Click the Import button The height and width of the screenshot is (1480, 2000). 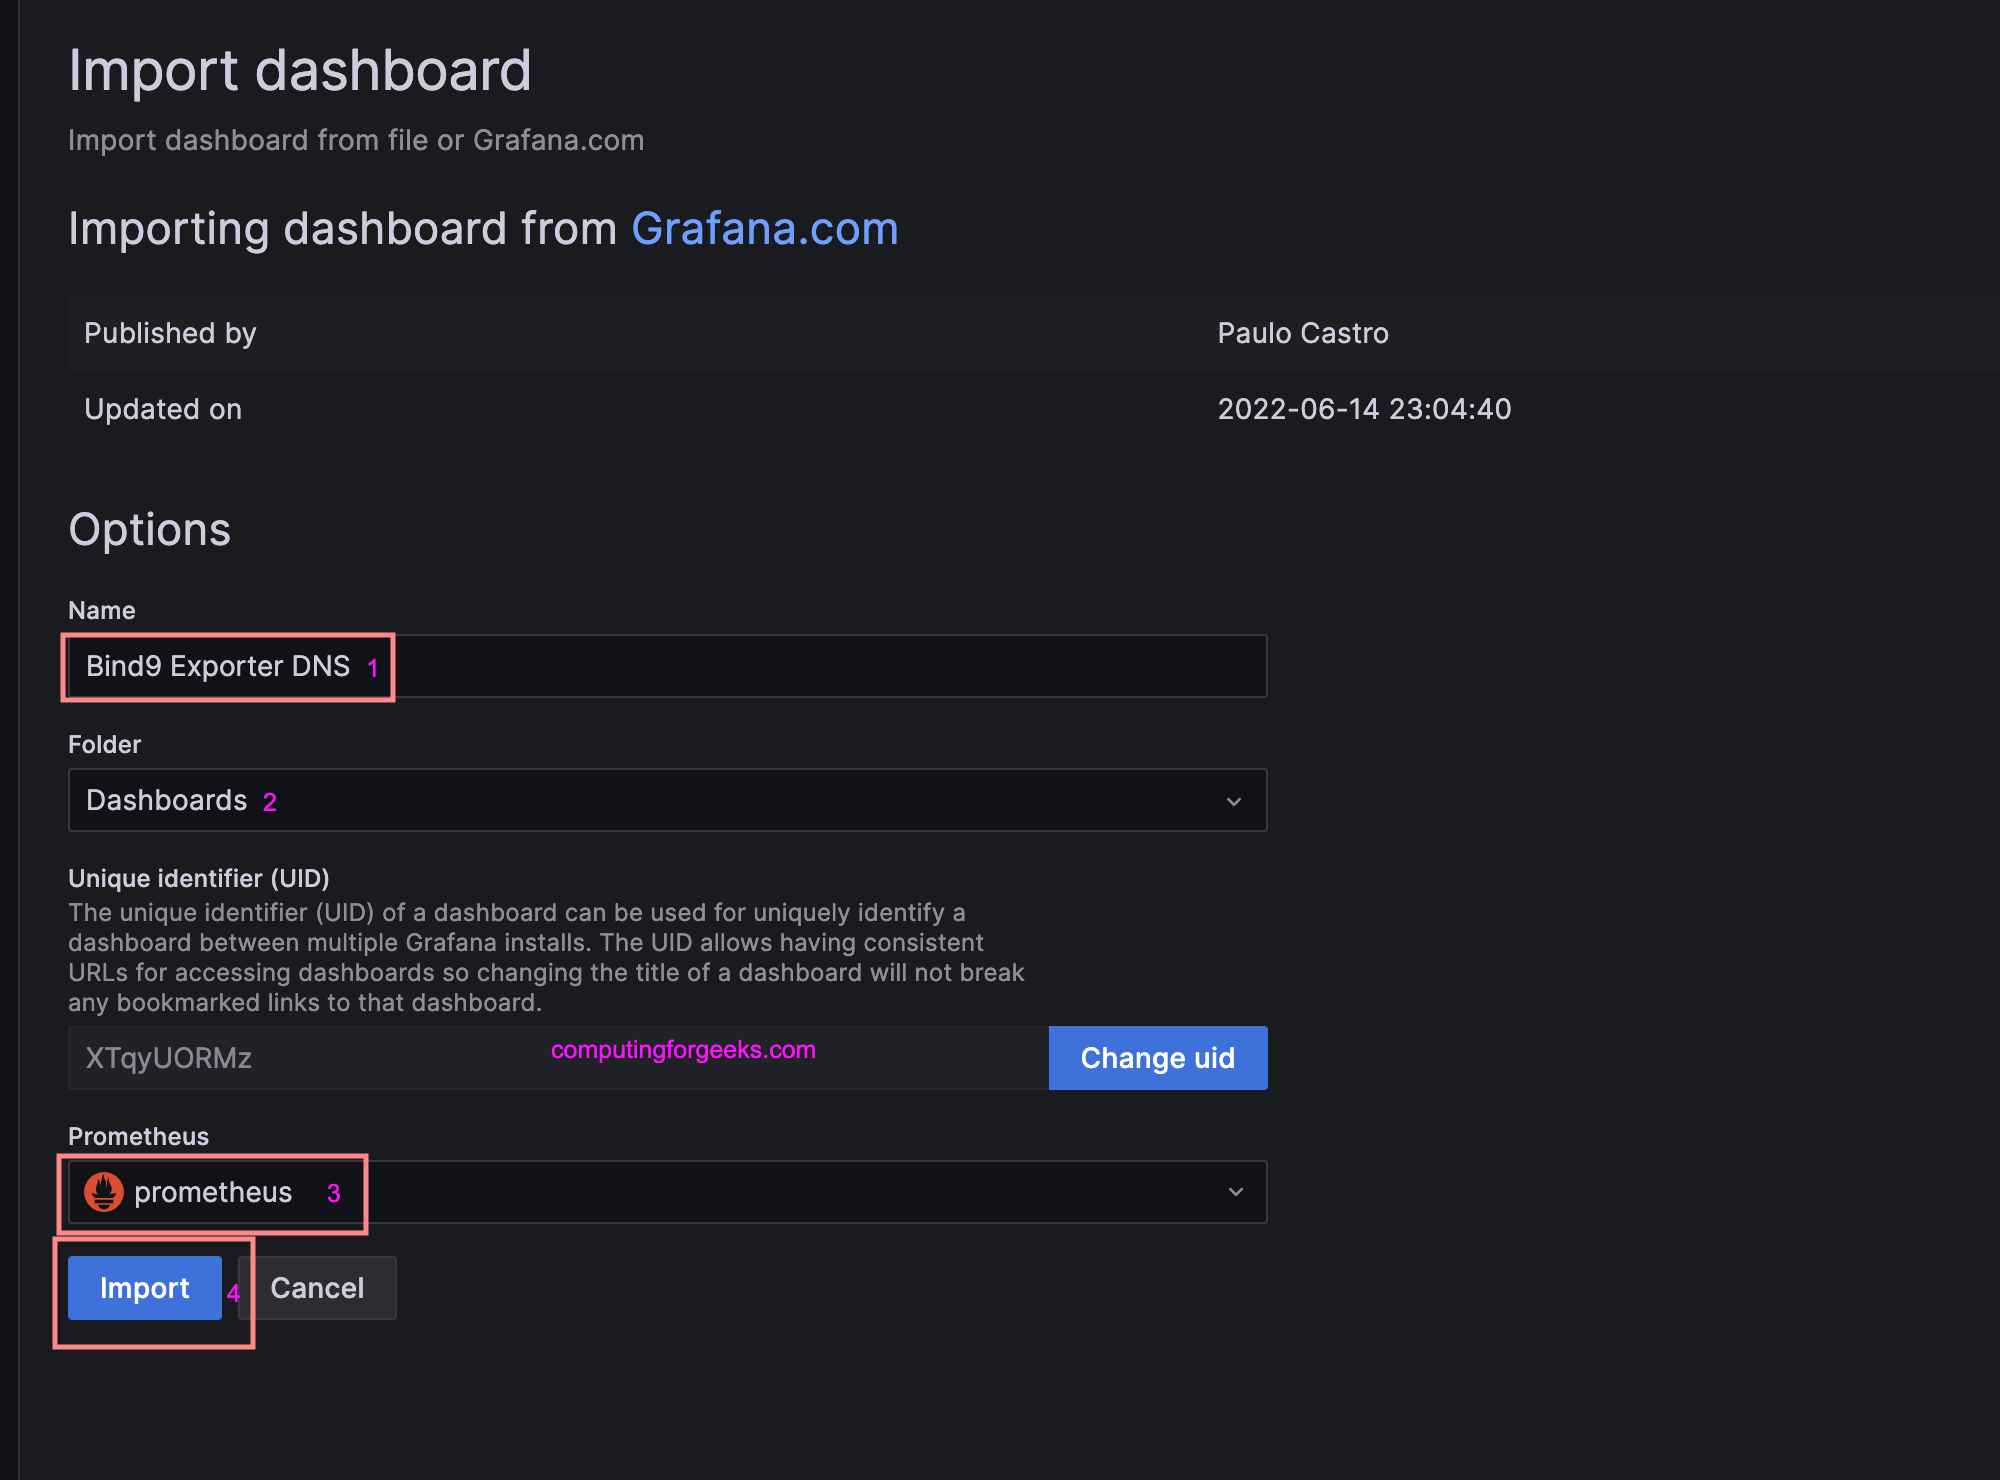point(144,1288)
